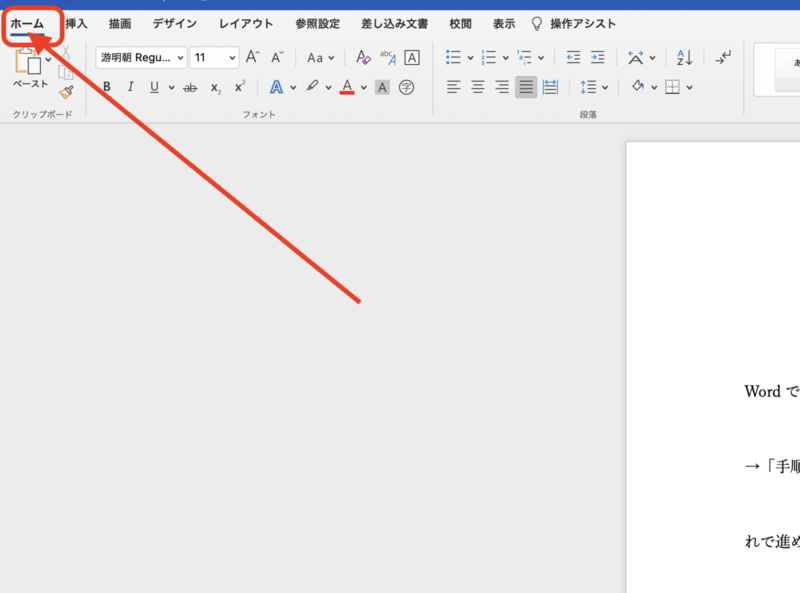Toggle bold formatting

pos(107,86)
